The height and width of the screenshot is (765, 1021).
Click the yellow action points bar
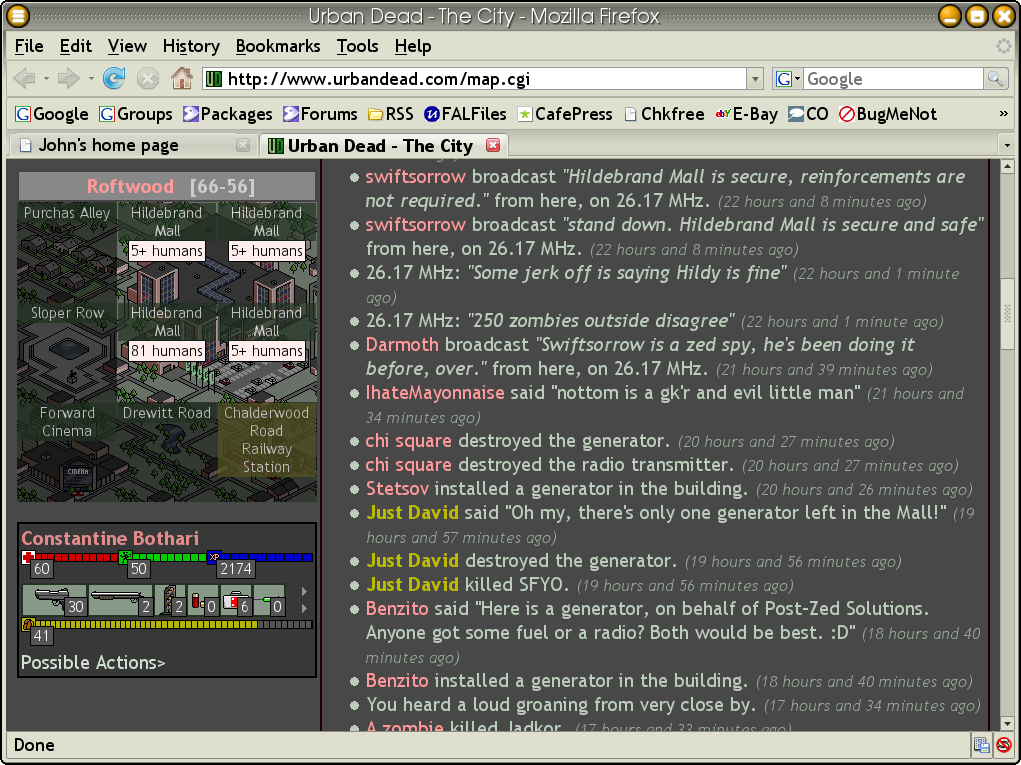(170, 624)
